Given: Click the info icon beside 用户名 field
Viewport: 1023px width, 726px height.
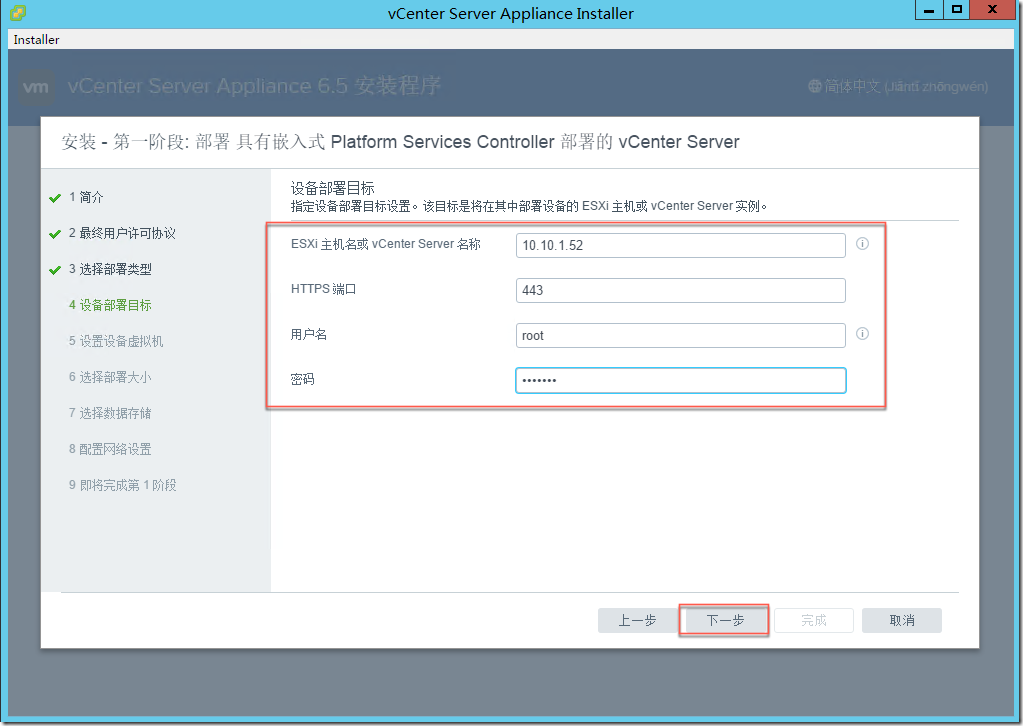Looking at the screenshot, I should click(x=862, y=334).
